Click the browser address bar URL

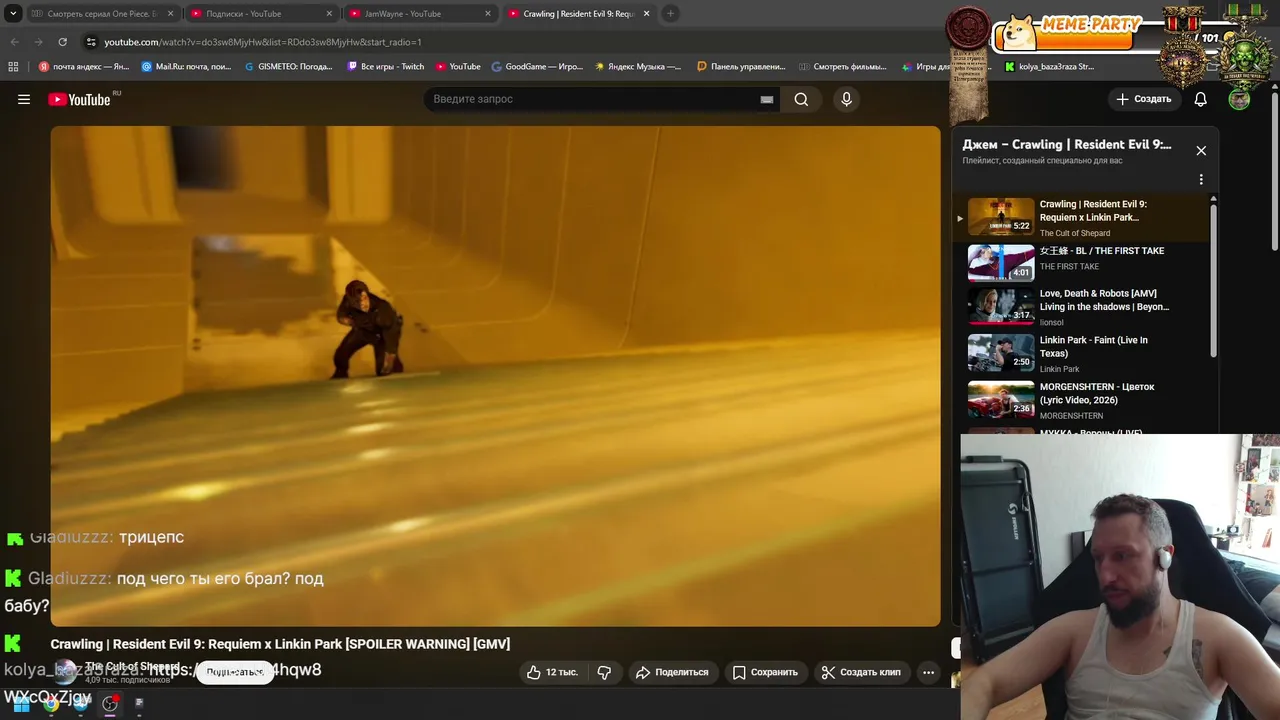[x=263, y=42]
